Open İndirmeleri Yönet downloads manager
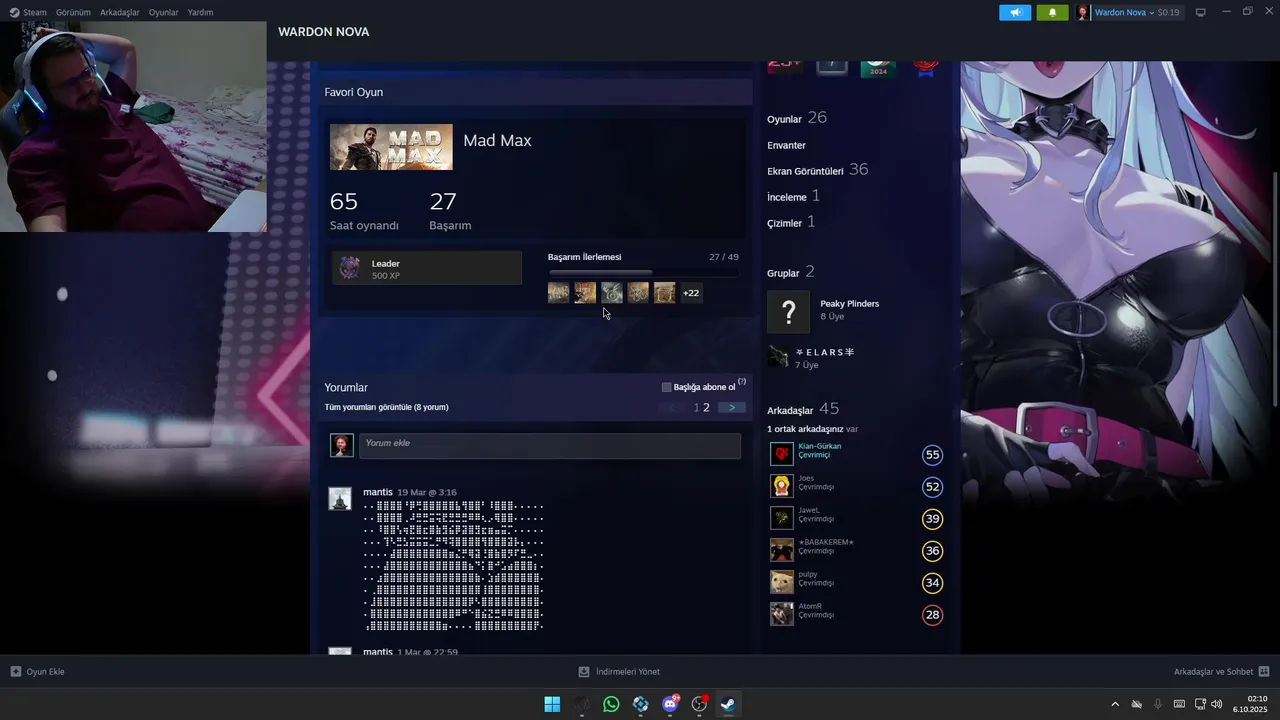Viewport: 1280px width, 720px height. click(x=619, y=672)
